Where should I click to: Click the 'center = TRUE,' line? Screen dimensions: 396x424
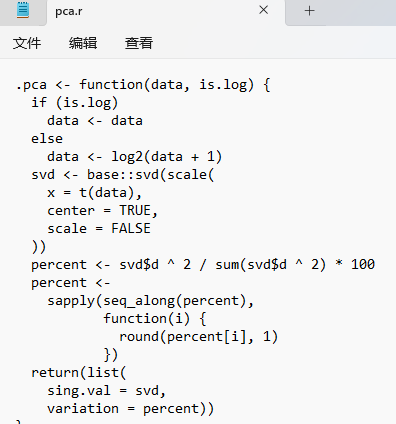(x=102, y=211)
